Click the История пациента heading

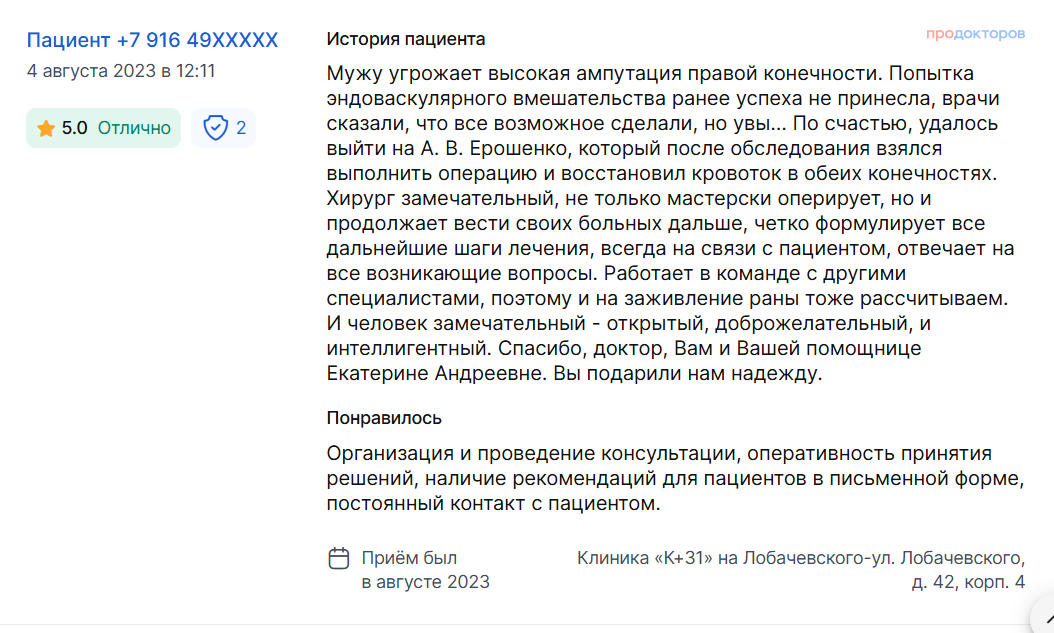click(x=405, y=39)
